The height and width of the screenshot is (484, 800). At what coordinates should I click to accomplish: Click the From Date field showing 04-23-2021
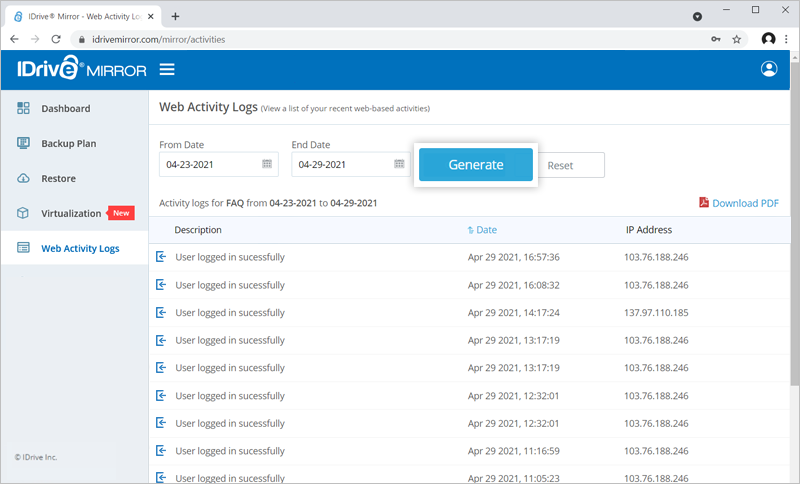[x=218, y=164]
